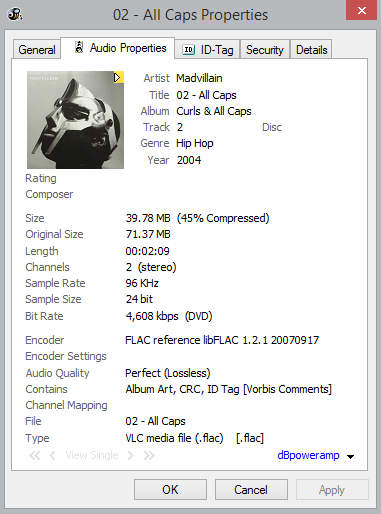Confirm with the OK button

[170, 490]
